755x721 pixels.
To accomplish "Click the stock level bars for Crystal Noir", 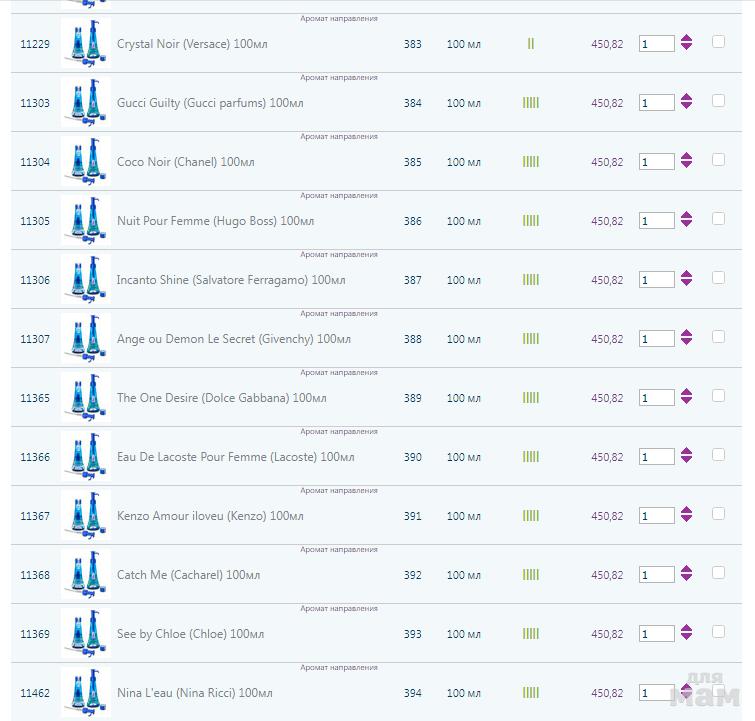I will pyautogui.click(x=530, y=44).
